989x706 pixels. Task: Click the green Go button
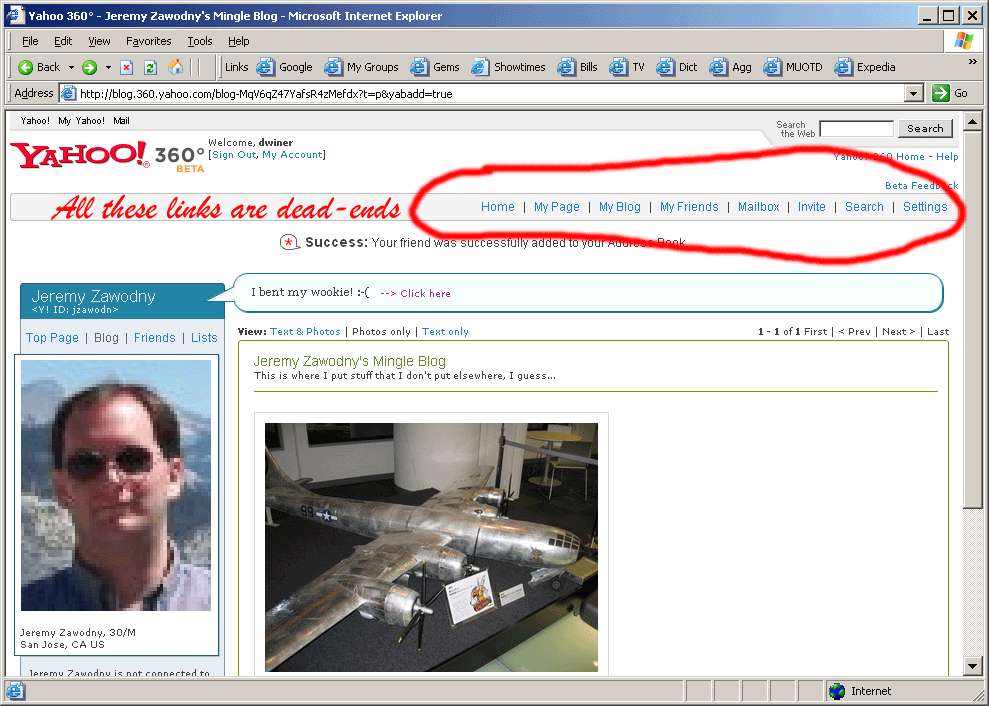coord(950,93)
